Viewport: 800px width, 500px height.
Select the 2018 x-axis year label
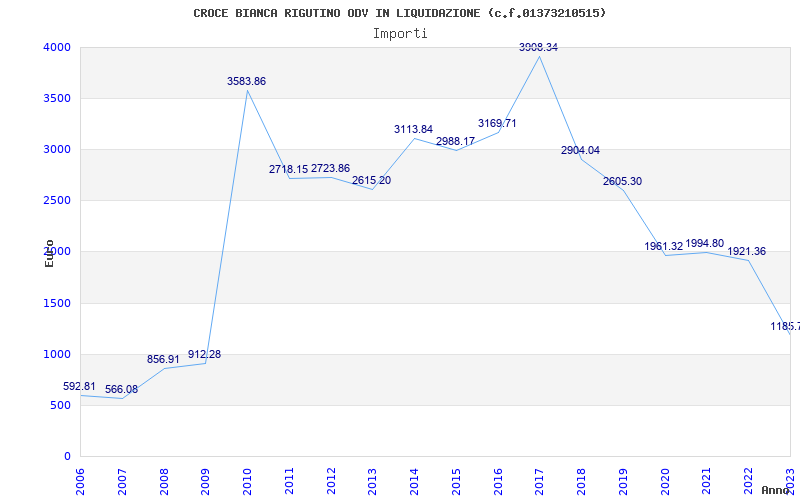pos(581,482)
